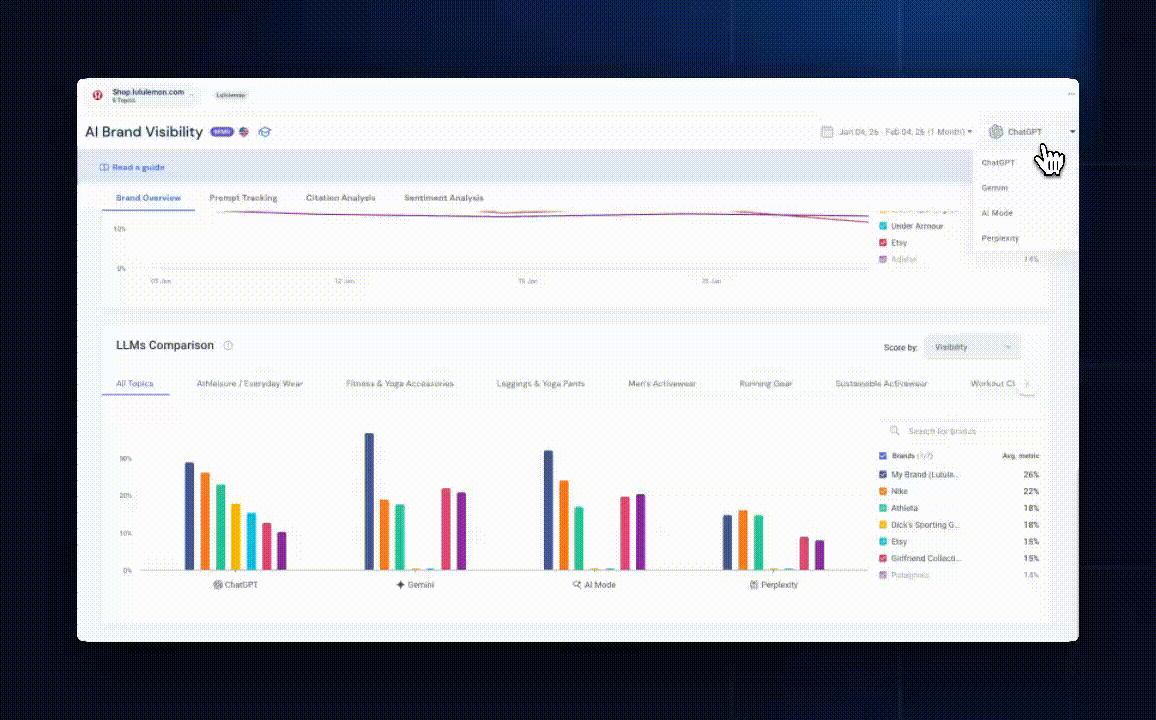
Task: Click AI Mode icon under chart
Action: [577, 584]
